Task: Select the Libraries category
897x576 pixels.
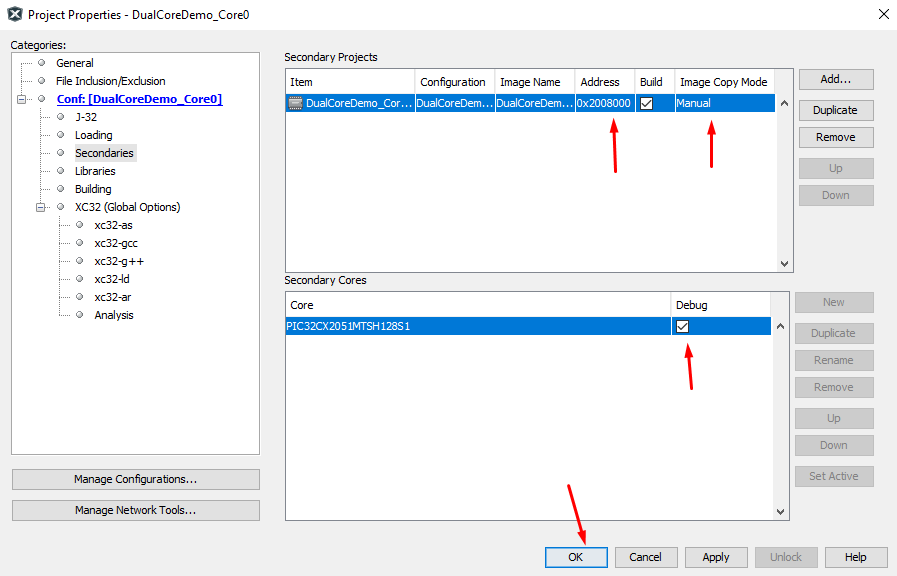Action: tap(95, 170)
